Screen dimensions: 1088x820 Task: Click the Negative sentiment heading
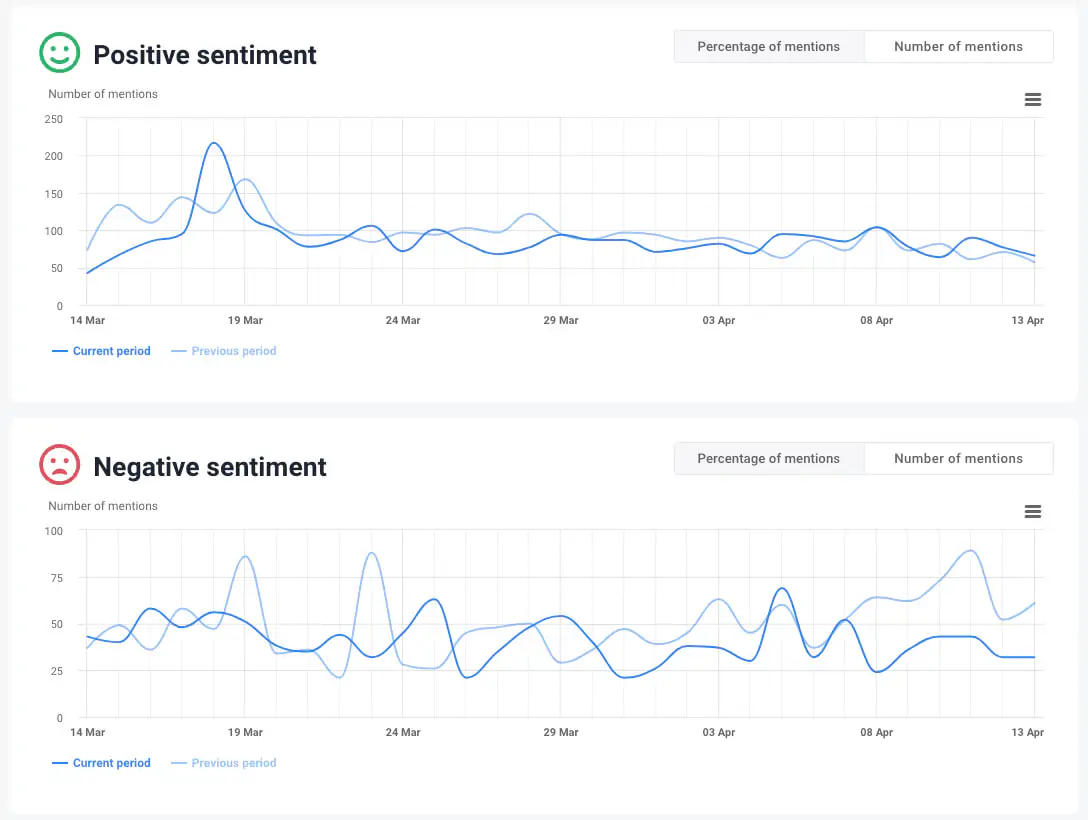tap(210, 467)
